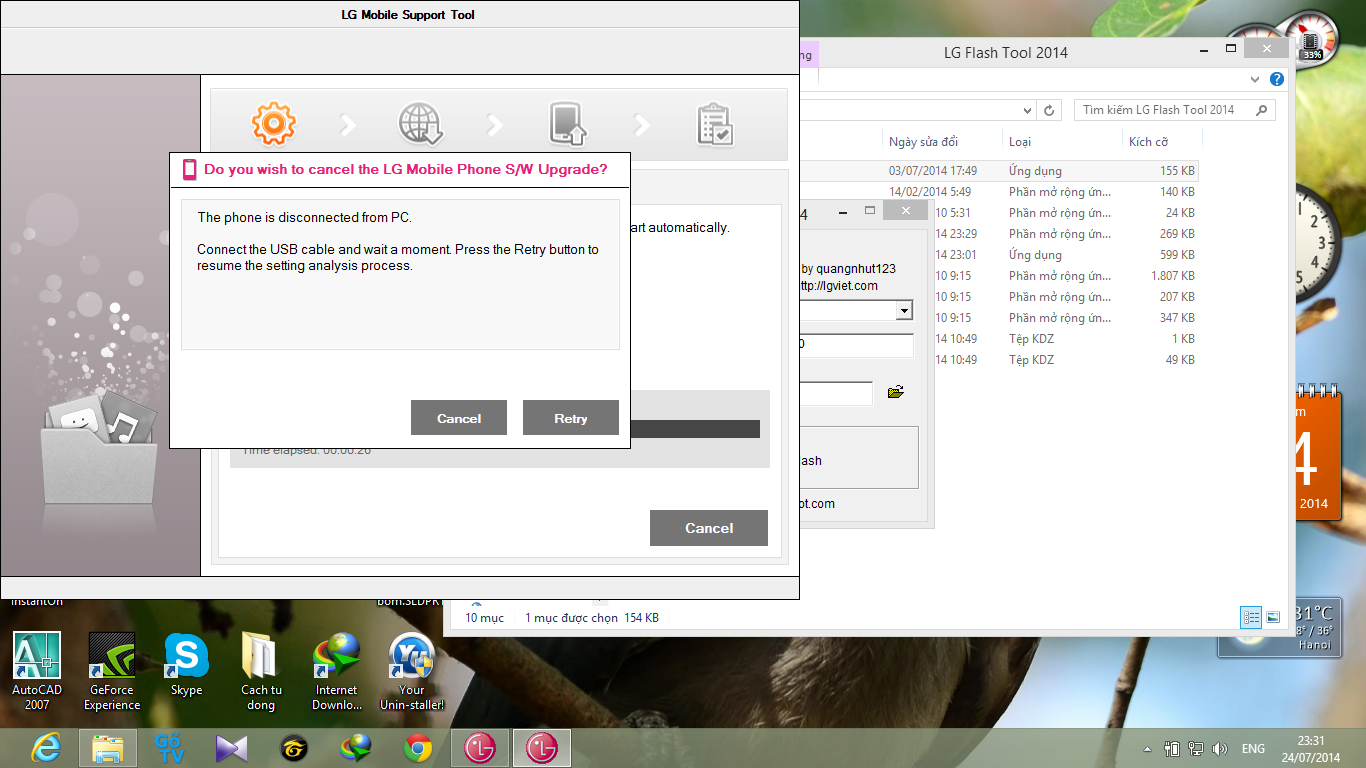This screenshot has width=1366, height=768.
Task: Click the globe download step icon
Action: tap(420, 125)
